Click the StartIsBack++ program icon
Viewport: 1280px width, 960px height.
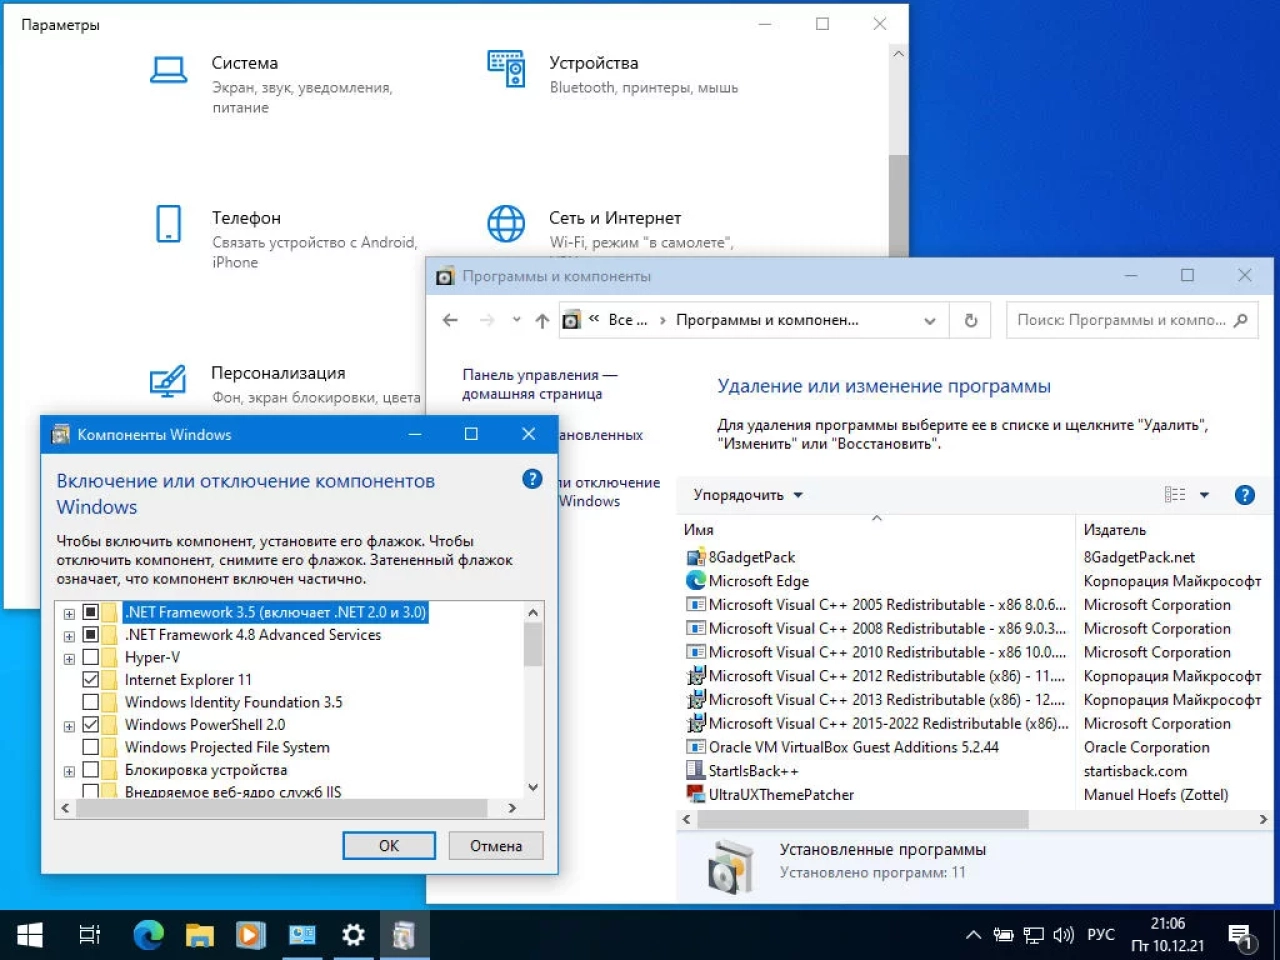click(x=696, y=771)
